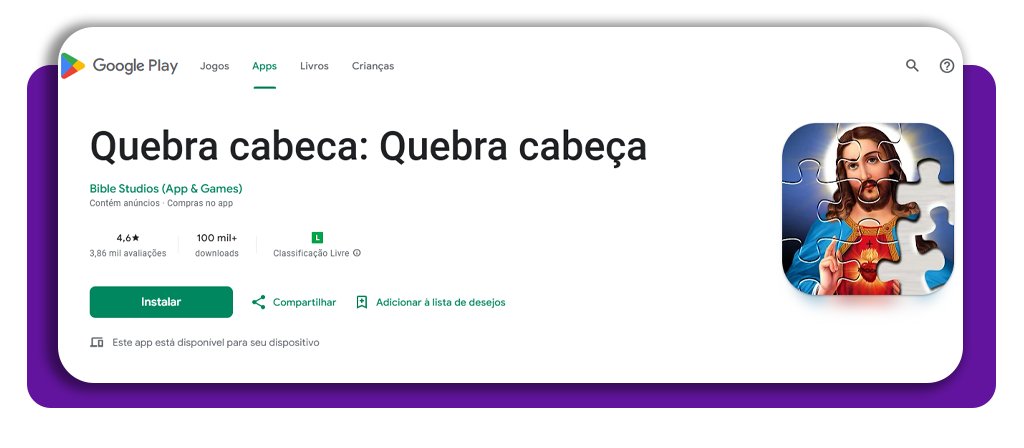Click the Quebra cabeca app title
The width and height of the screenshot is (1024, 448).
click(368, 146)
